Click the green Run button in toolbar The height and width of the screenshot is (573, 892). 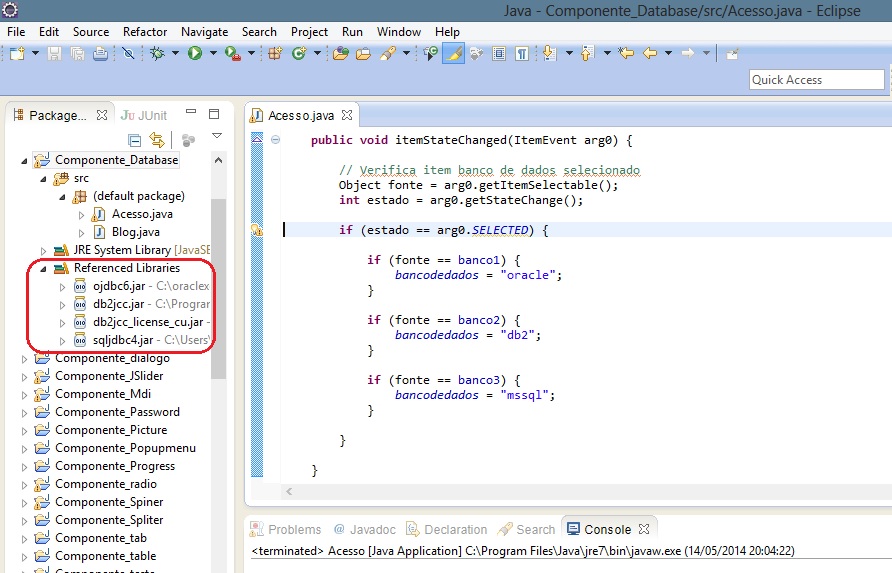[x=194, y=53]
